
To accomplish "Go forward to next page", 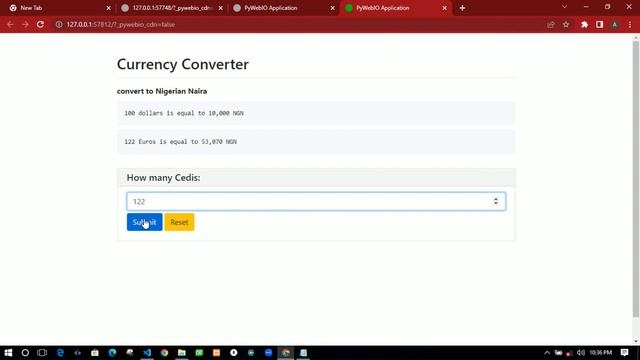I will coord(25,24).
